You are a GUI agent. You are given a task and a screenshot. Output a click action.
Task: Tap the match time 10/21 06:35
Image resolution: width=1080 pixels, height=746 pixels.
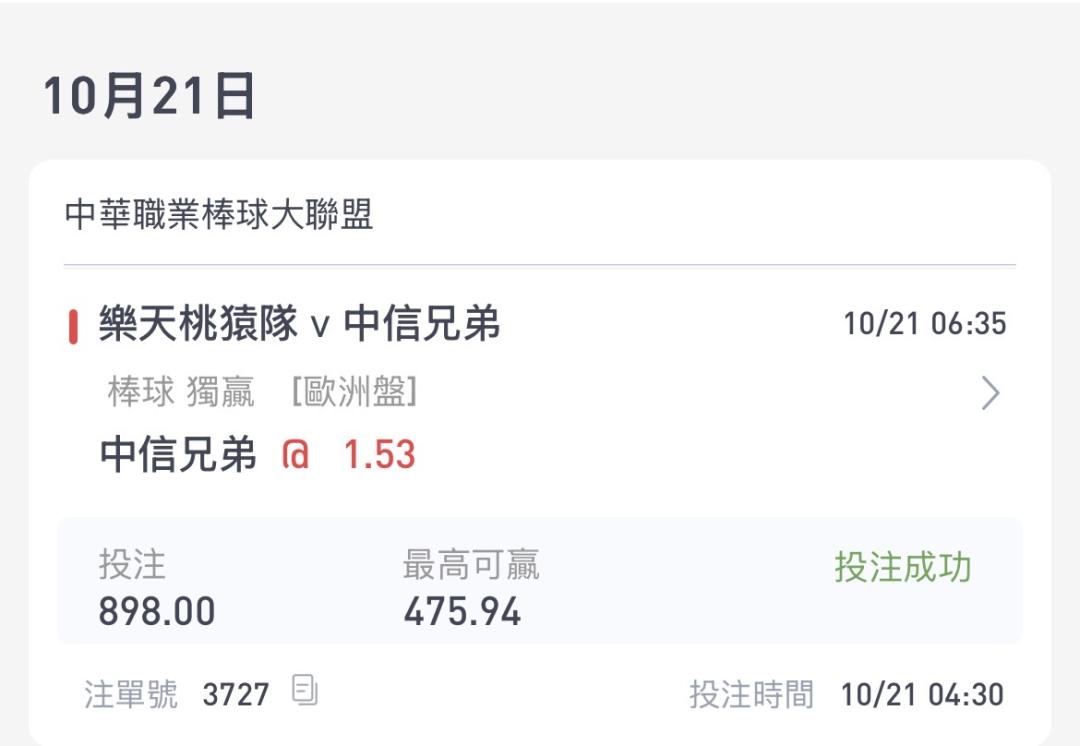point(925,324)
